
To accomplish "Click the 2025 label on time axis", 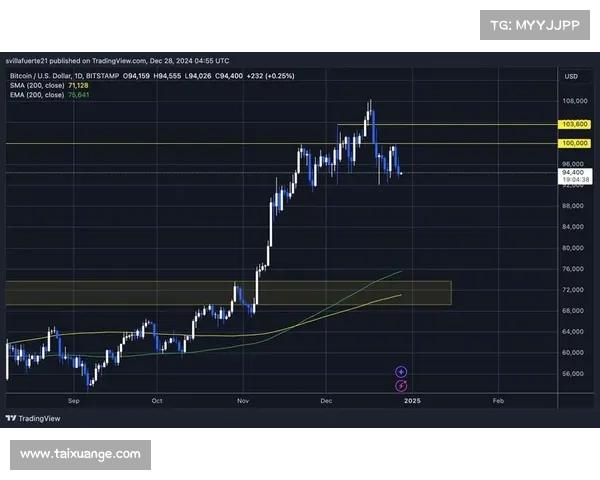I will pyautogui.click(x=411, y=400).
